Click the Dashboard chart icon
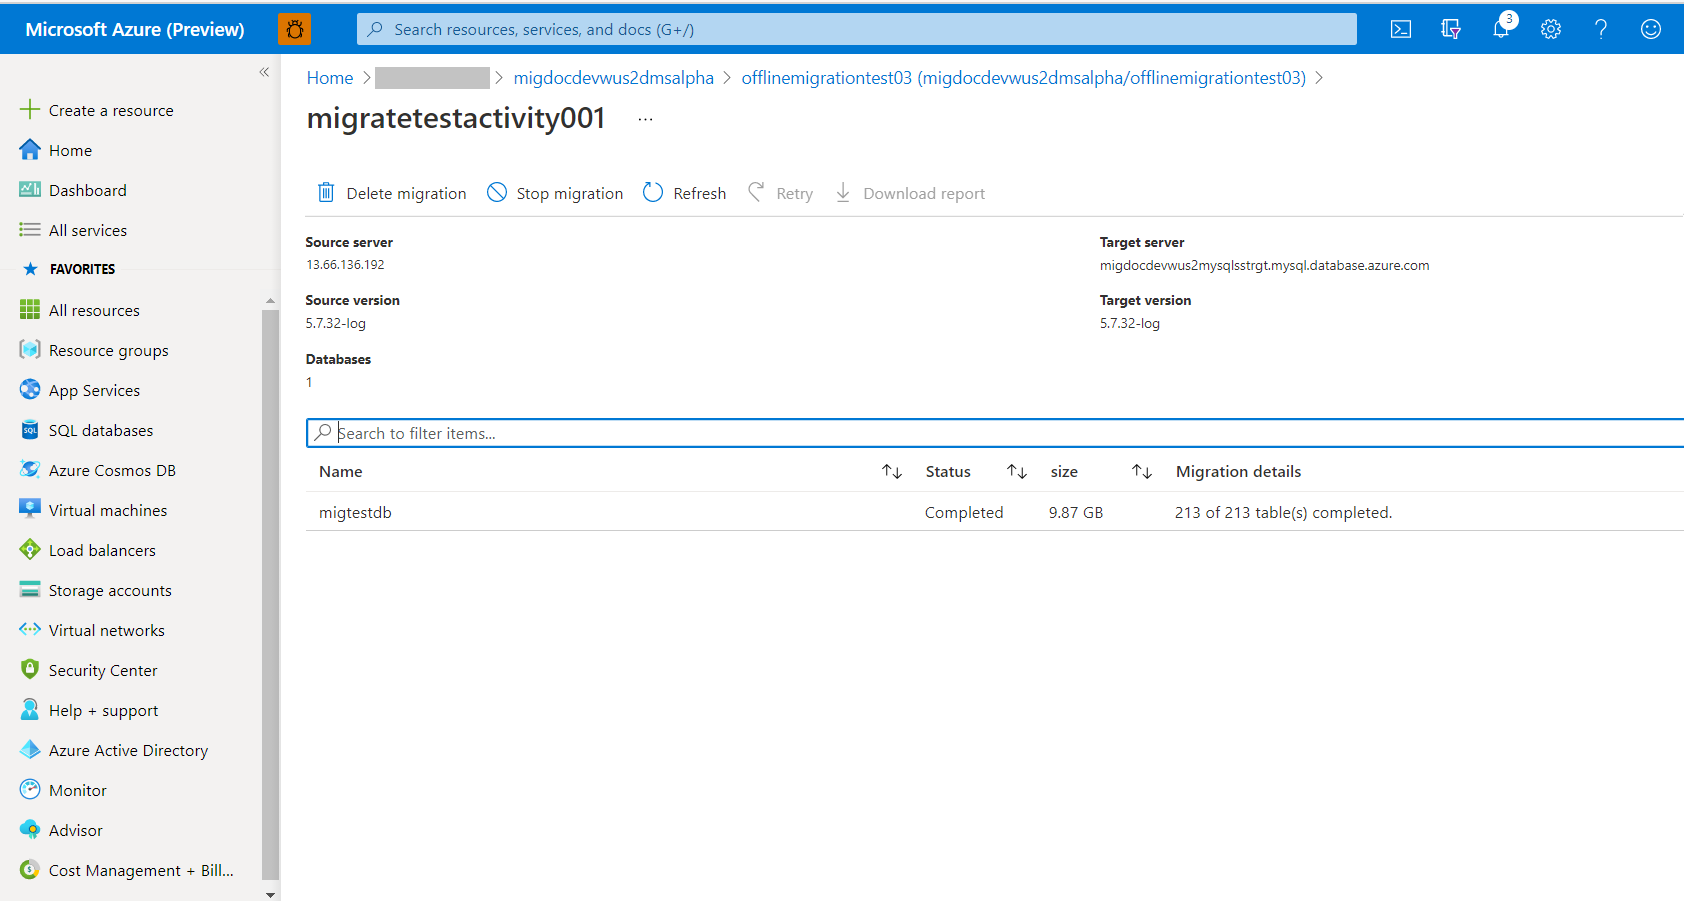 click(x=30, y=190)
